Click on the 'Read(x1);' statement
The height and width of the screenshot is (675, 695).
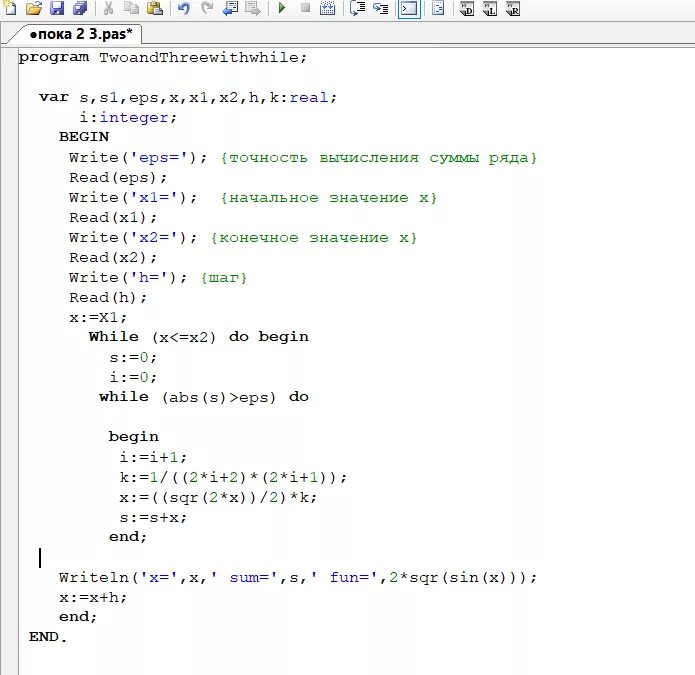click(x=113, y=217)
